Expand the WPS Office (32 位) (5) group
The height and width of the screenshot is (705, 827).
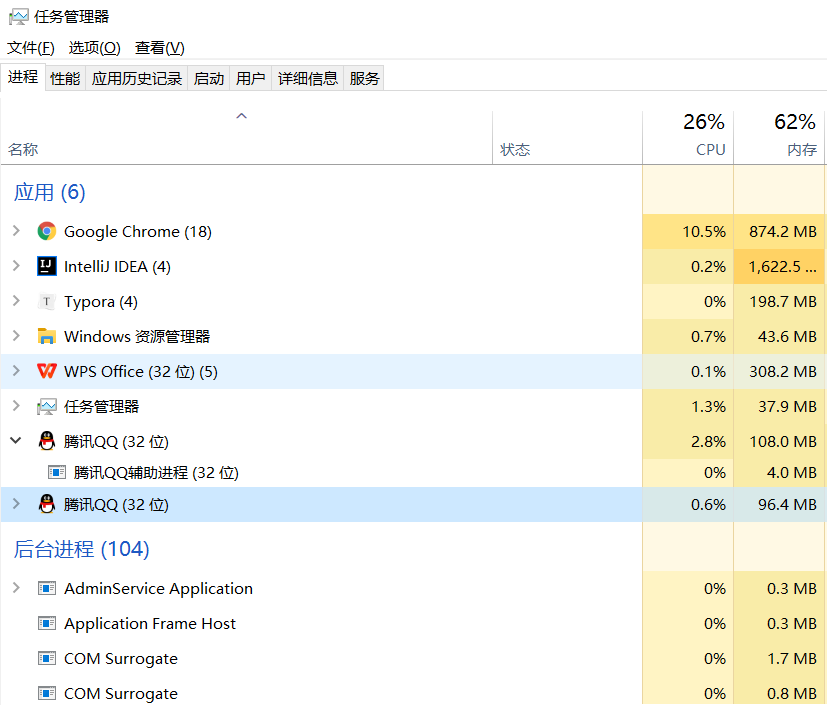tap(16, 371)
